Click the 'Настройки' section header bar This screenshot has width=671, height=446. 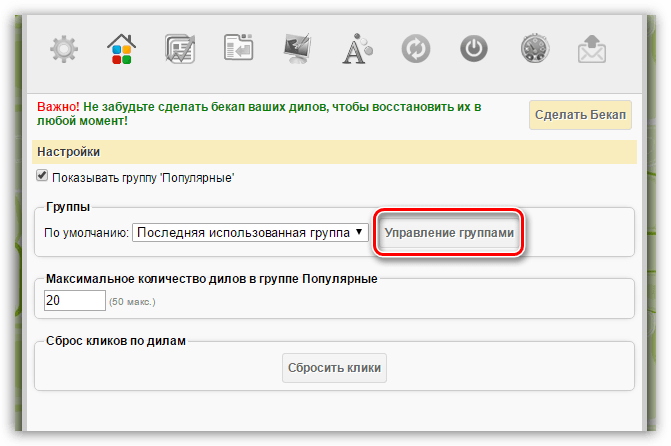coord(335,151)
